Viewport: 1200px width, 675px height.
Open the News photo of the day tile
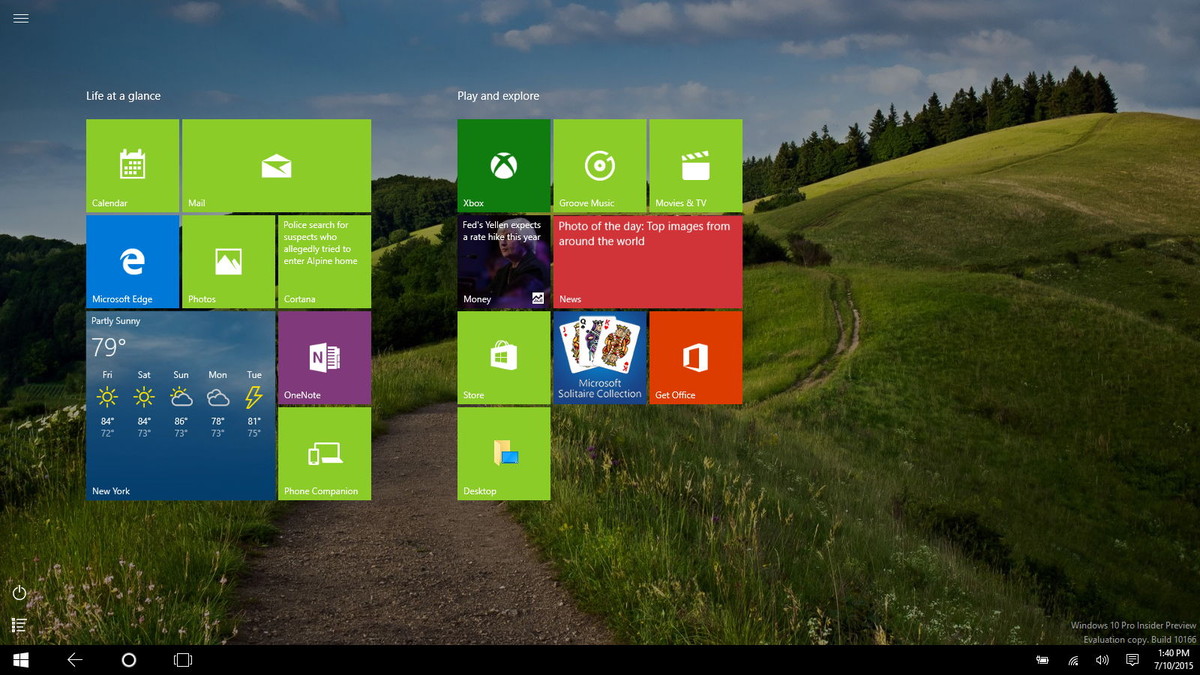[x=647, y=262]
